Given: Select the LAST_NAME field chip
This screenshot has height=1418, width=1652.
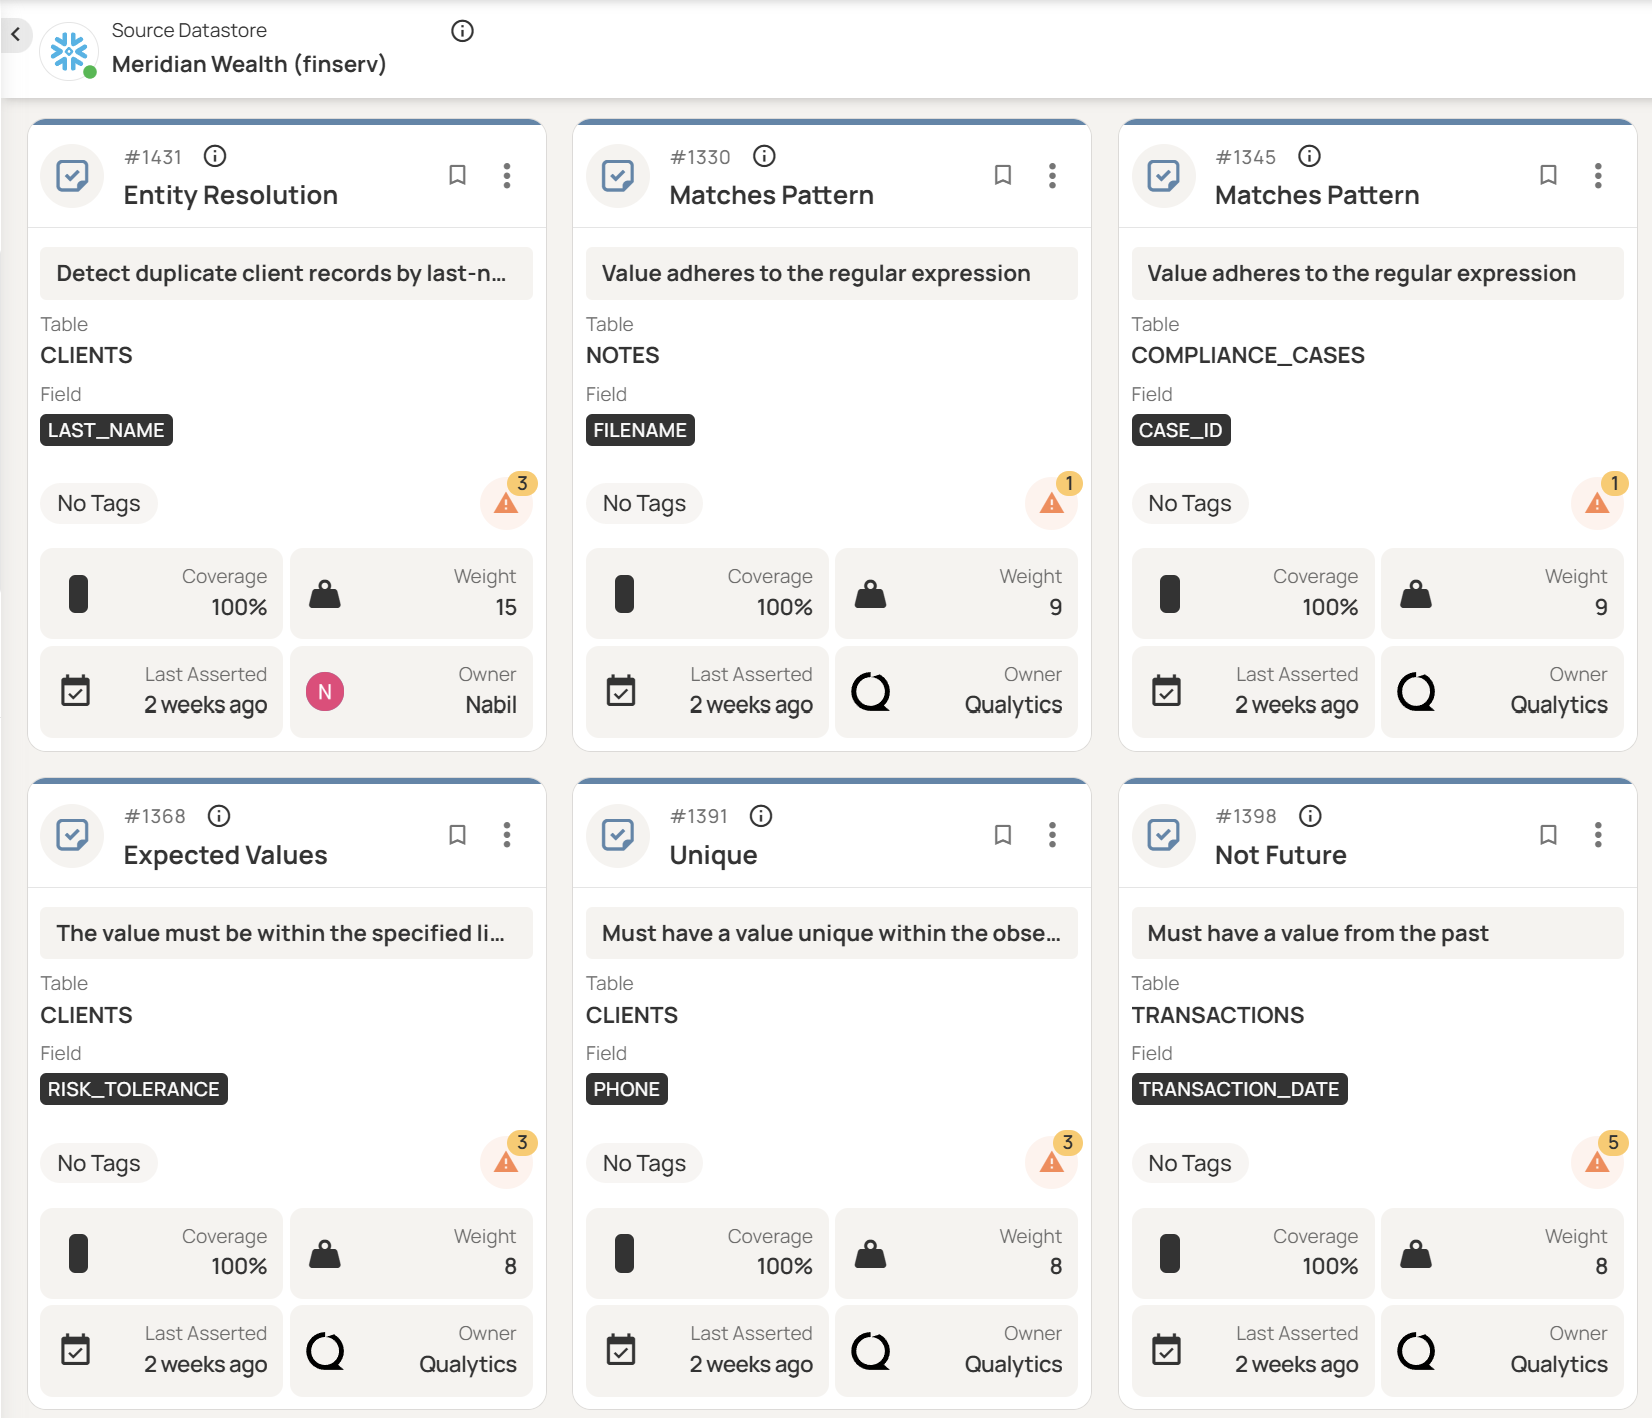Looking at the screenshot, I should pyautogui.click(x=106, y=430).
